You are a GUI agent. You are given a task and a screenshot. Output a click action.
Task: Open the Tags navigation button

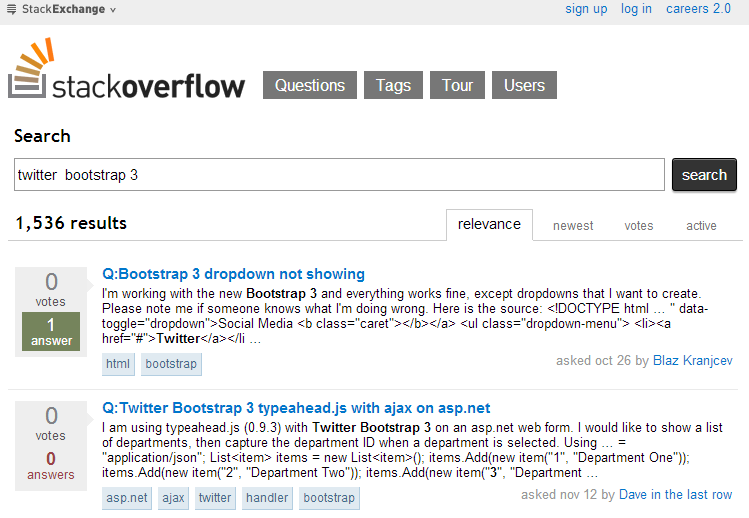point(393,85)
